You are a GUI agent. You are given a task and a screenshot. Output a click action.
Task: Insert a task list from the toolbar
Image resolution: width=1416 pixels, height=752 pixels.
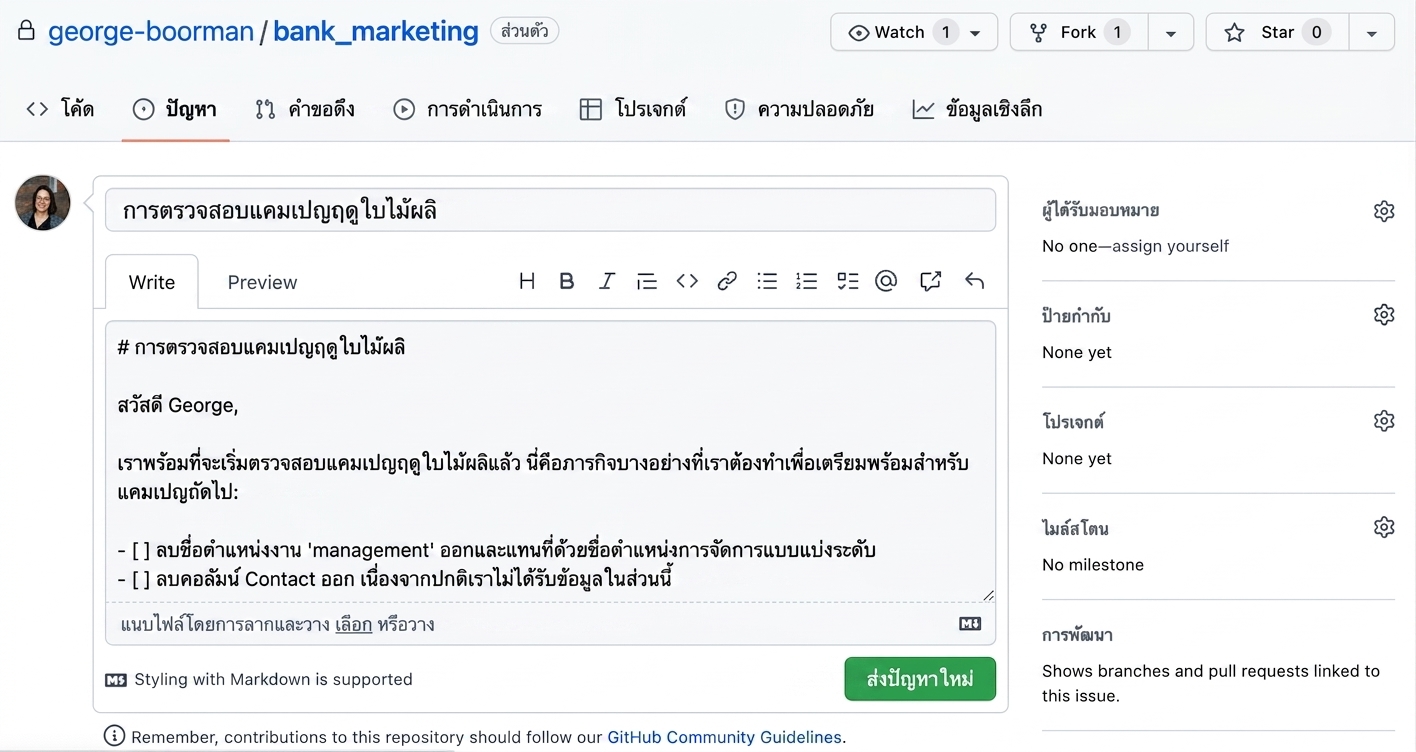[x=848, y=282]
